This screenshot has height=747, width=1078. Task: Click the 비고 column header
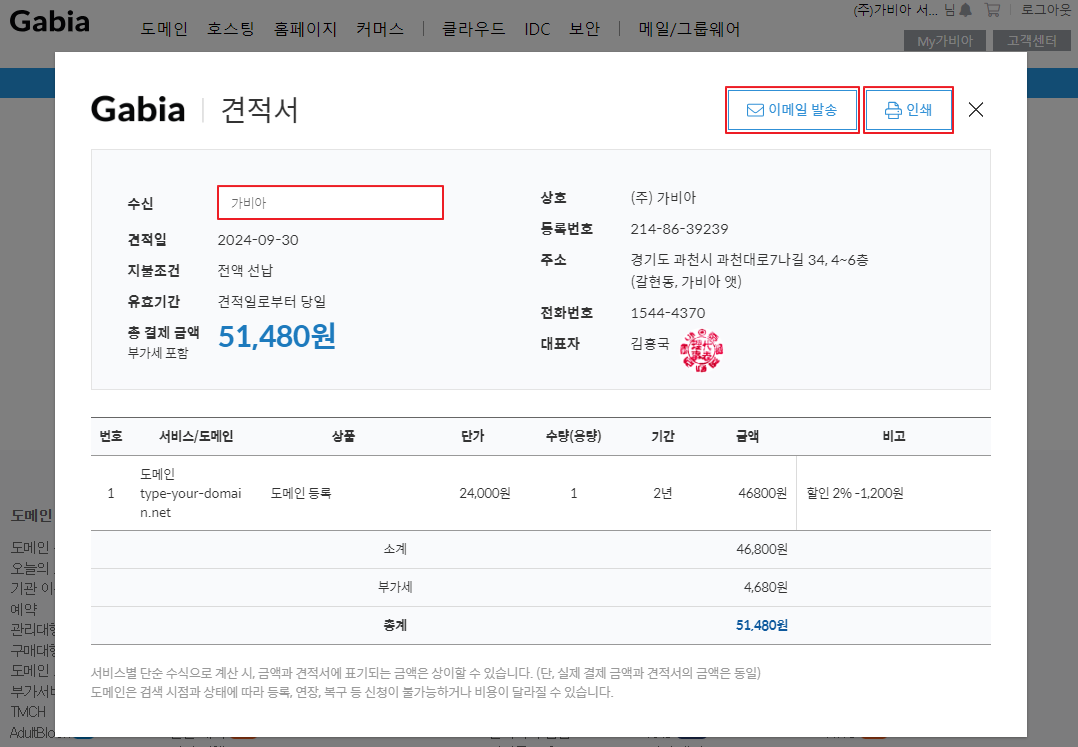pos(894,436)
